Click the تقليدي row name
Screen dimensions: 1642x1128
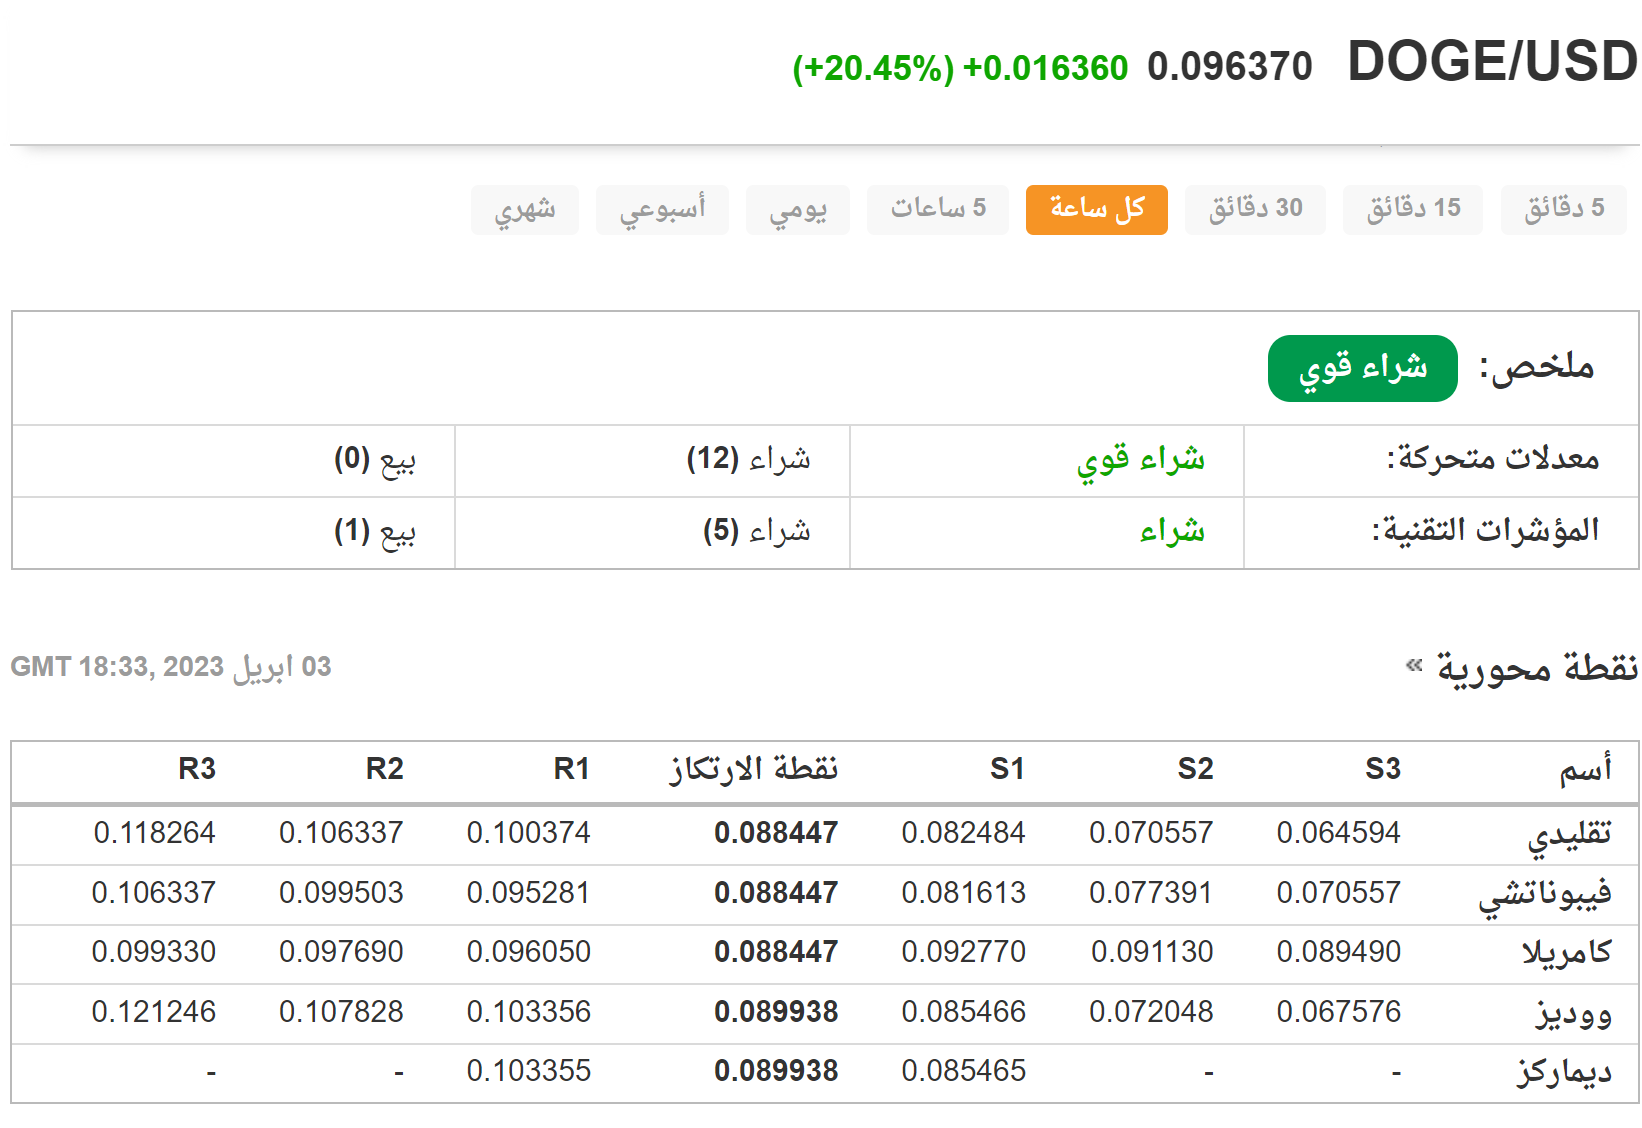tap(1569, 836)
